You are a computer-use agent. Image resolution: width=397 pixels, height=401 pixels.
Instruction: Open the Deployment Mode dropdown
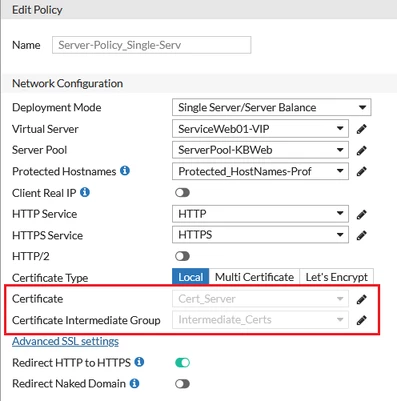coord(272,107)
